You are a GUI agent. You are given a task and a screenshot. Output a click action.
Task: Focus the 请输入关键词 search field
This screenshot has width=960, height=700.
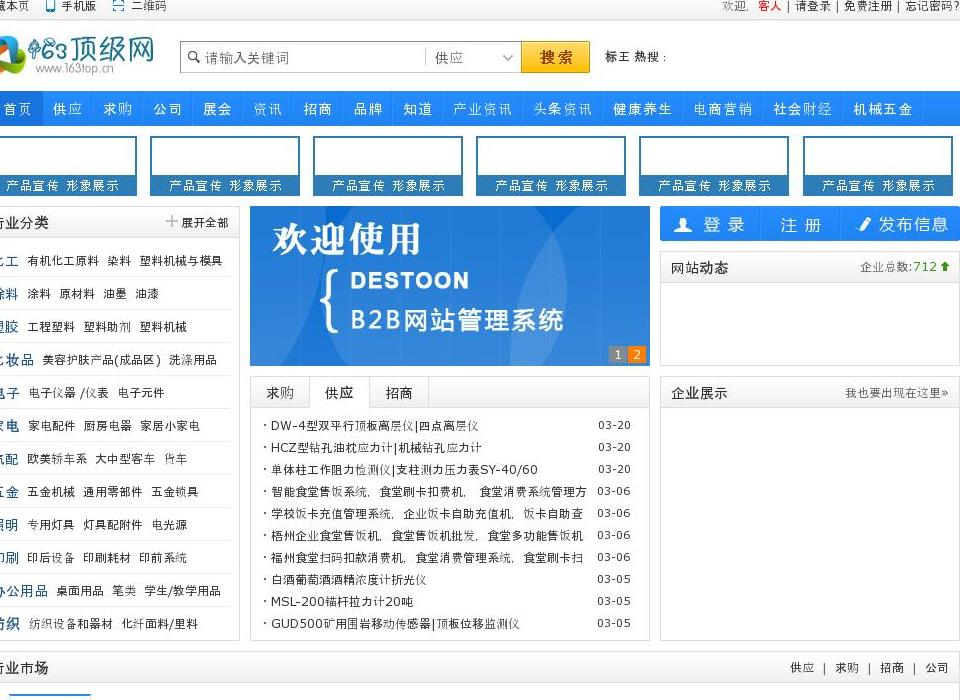point(303,58)
